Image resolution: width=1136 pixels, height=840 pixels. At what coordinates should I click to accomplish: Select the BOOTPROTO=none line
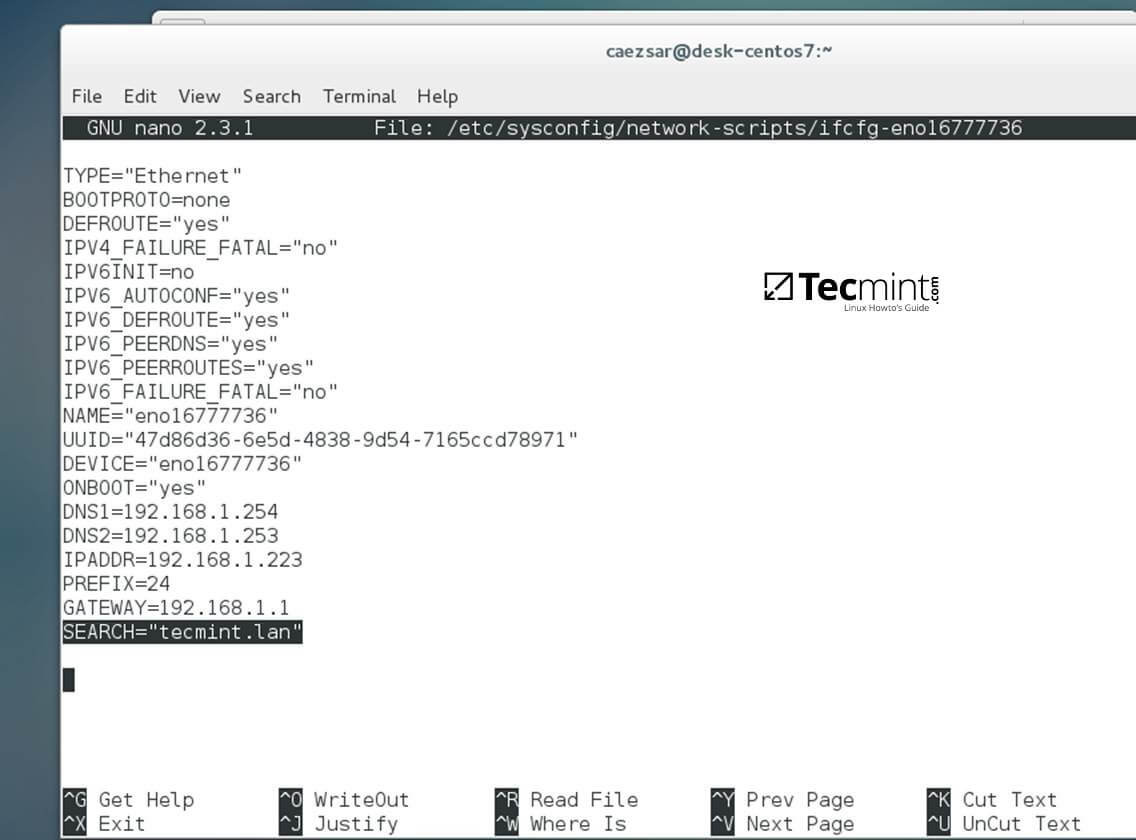(146, 200)
